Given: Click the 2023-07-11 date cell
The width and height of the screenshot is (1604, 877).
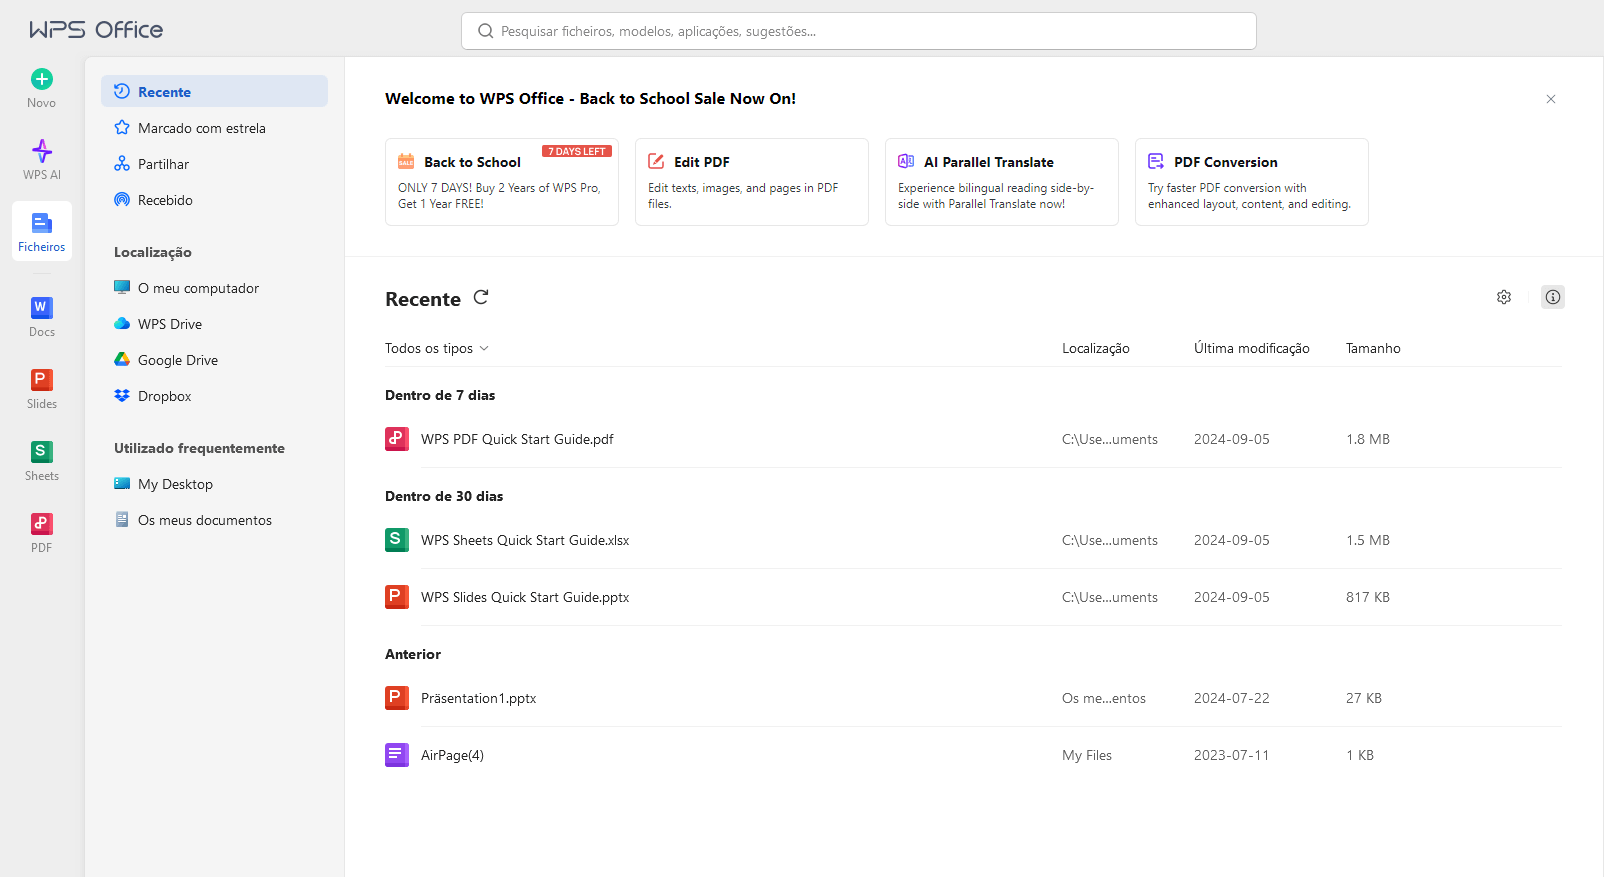Looking at the screenshot, I should click(1232, 755).
